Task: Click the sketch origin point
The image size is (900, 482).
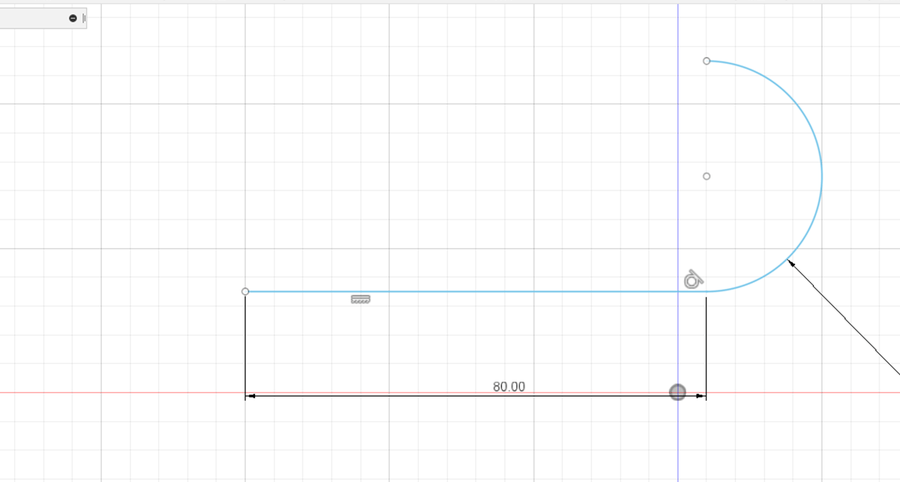Action: (678, 392)
